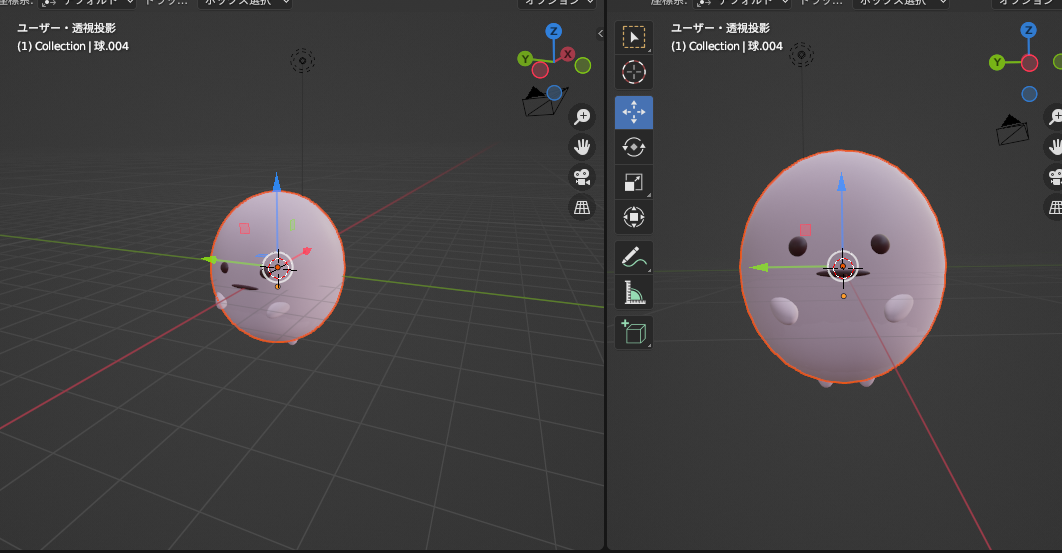Click the blue Z move arrow in right viewport
This screenshot has height=553, width=1062.
point(841,182)
